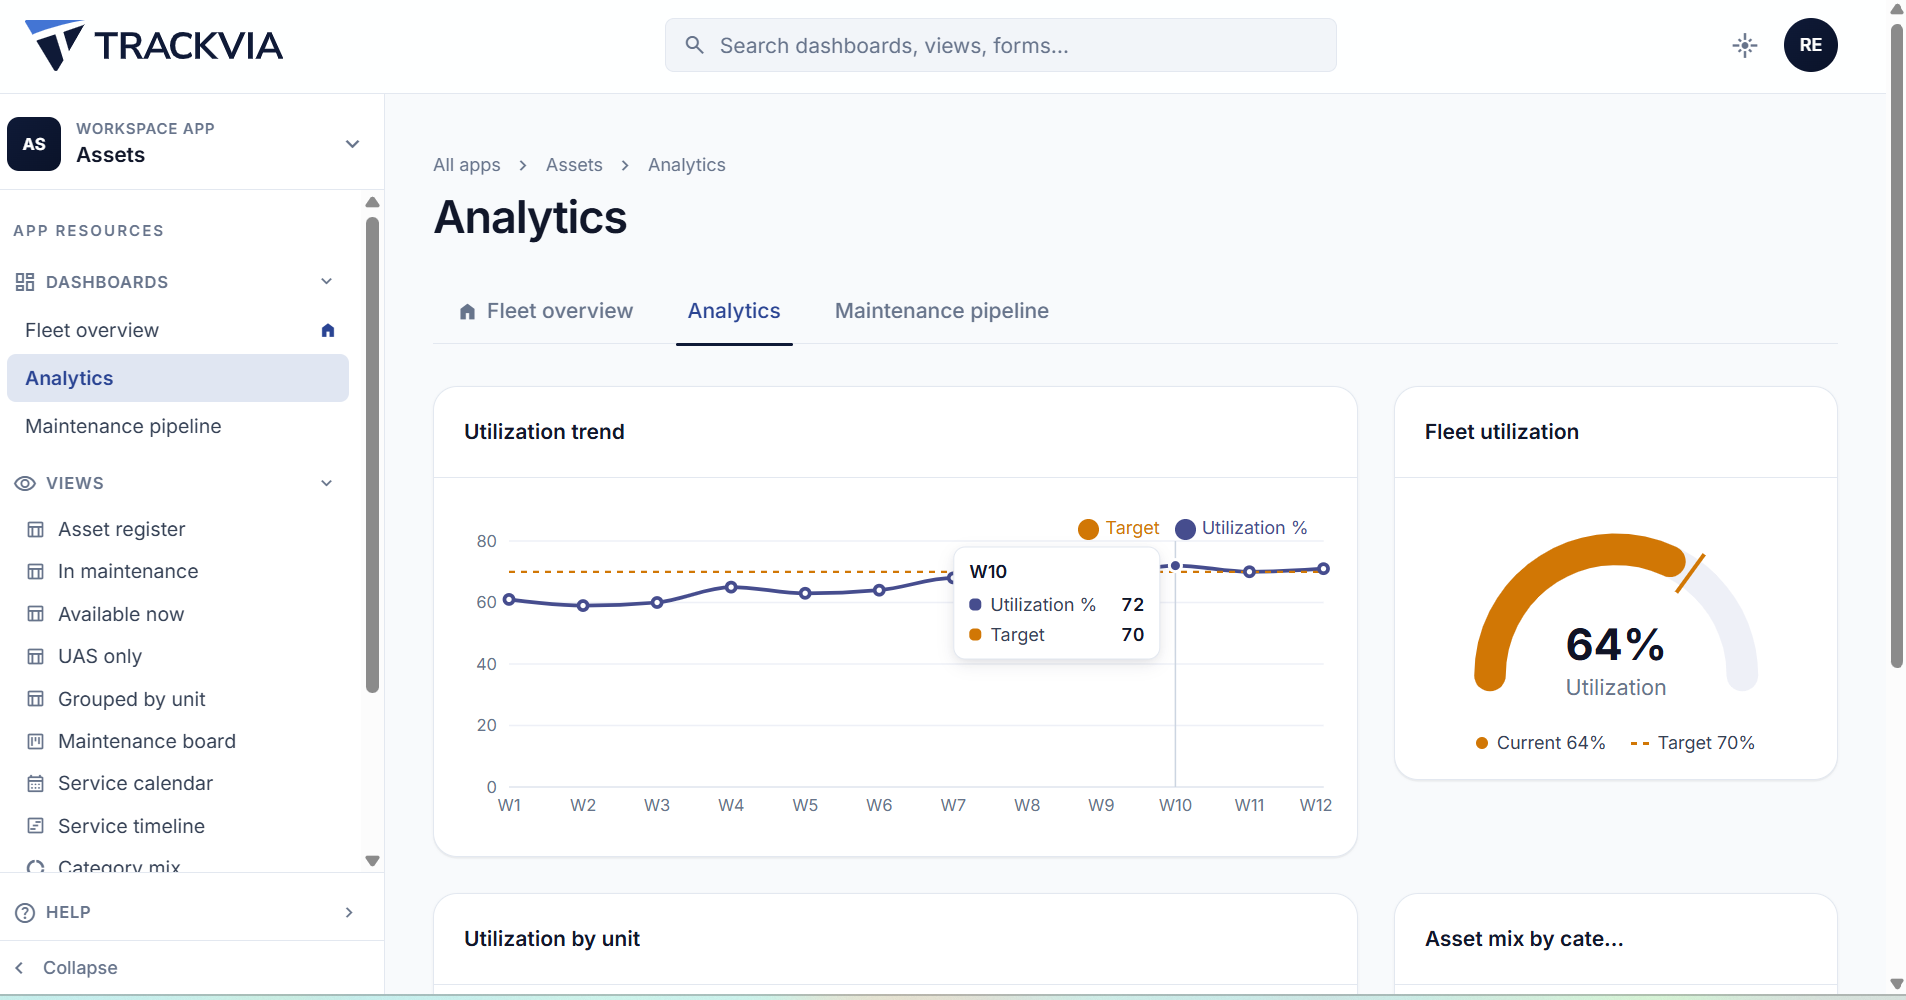Switch to the Maintenance pipeline tab
This screenshot has width=1906, height=1000.
click(x=942, y=311)
